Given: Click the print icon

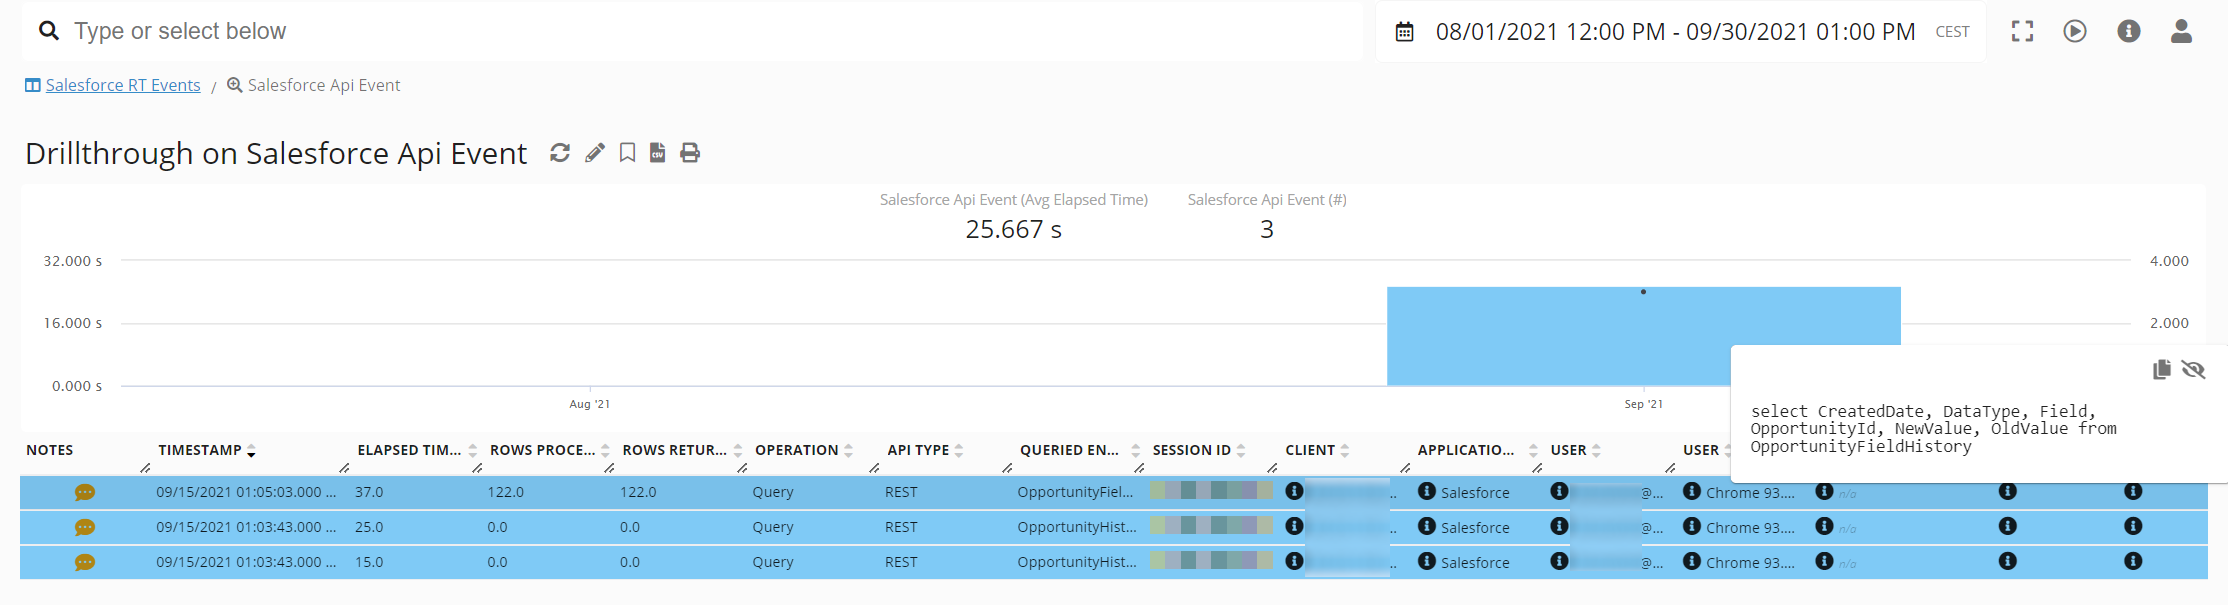Looking at the screenshot, I should point(690,153).
